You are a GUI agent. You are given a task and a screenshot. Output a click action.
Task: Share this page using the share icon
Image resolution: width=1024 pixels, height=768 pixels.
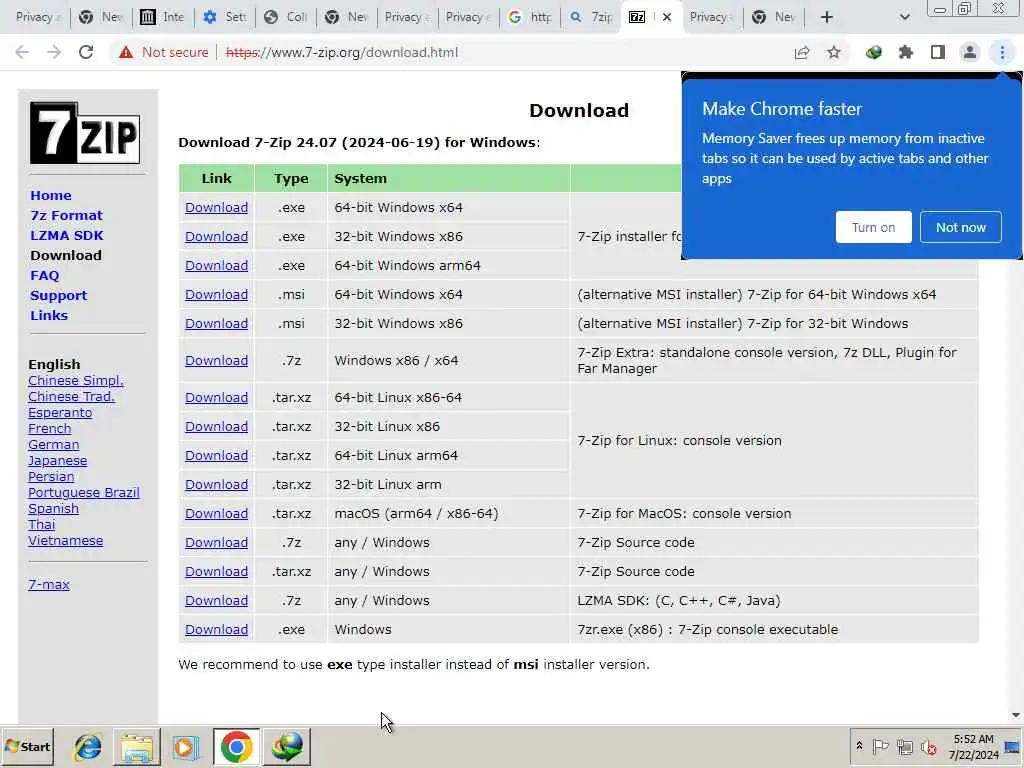[802, 52]
